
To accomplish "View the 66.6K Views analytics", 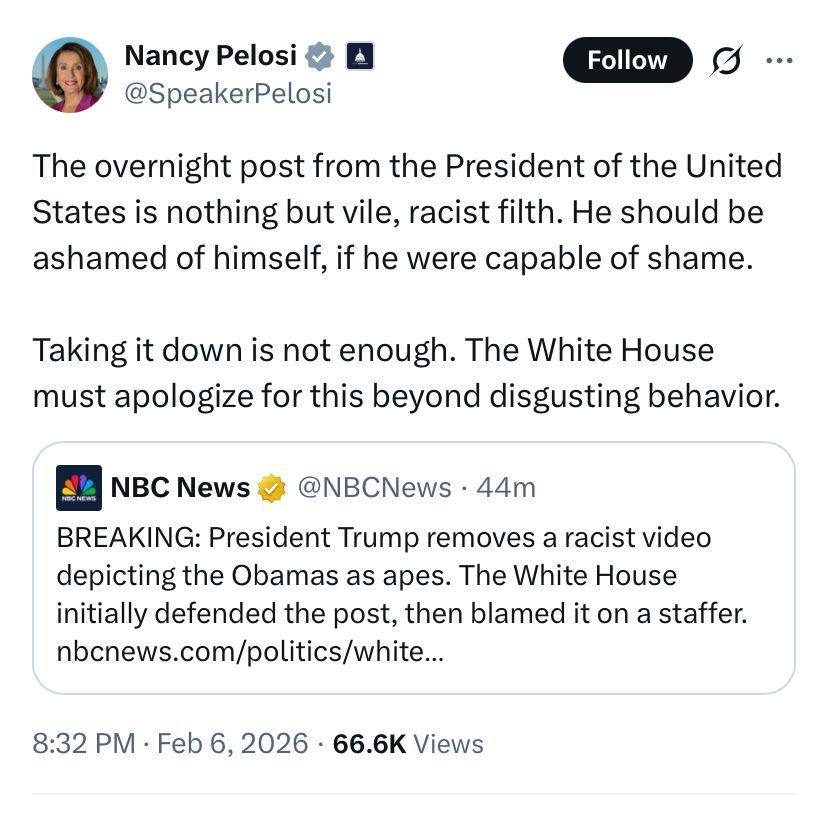I will [409, 744].
